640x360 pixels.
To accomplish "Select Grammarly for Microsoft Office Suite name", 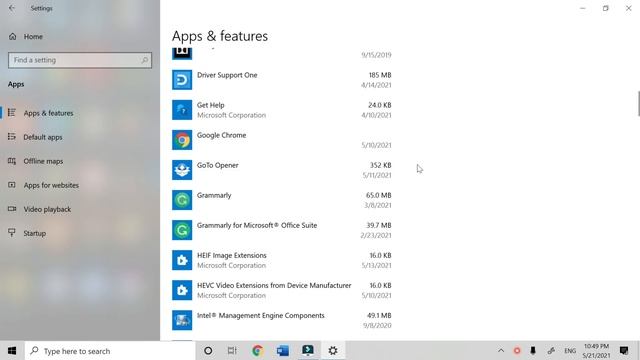I will (x=257, y=225).
